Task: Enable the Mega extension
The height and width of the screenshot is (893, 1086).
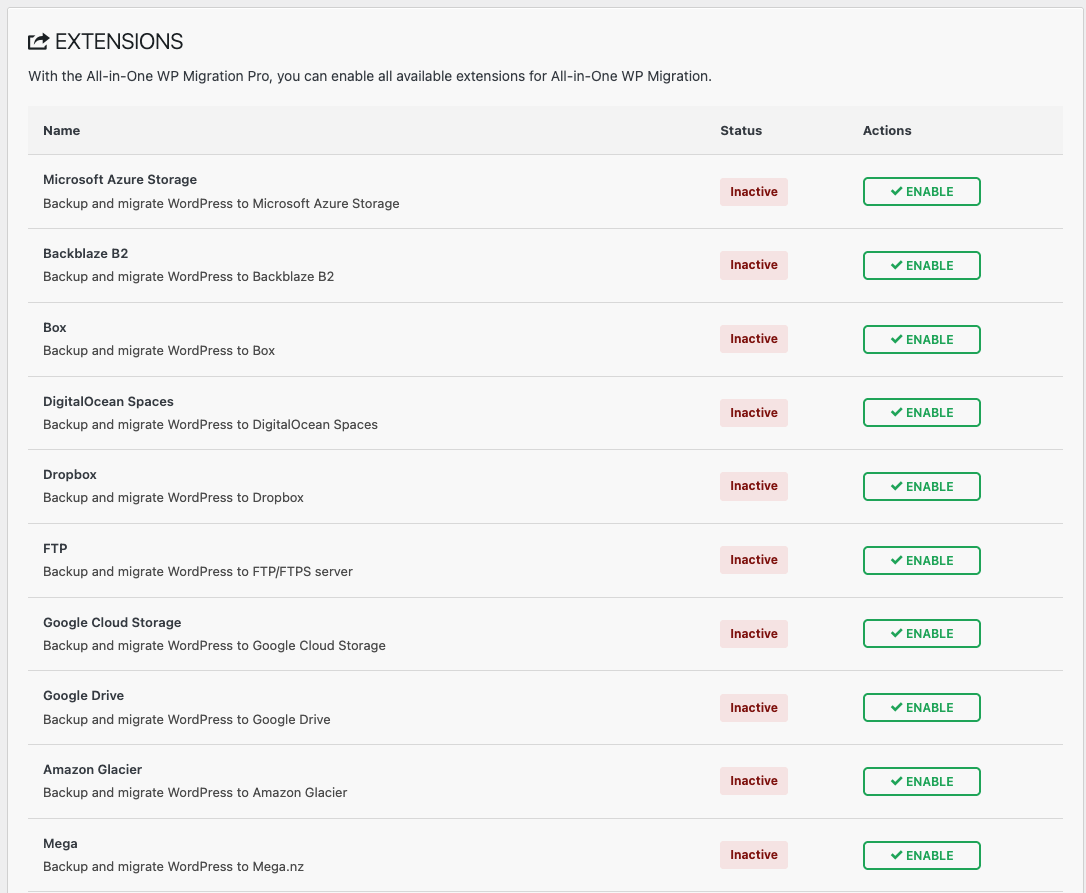Action: pos(921,856)
